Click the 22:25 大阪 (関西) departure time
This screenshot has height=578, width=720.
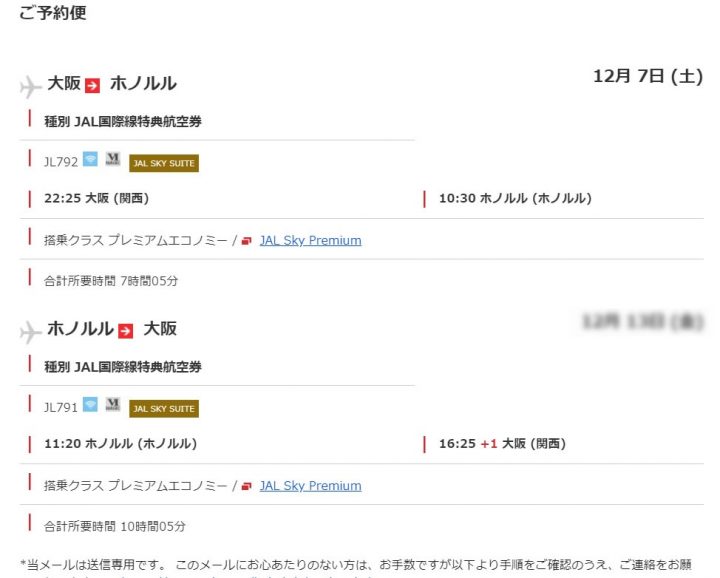(96, 198)
